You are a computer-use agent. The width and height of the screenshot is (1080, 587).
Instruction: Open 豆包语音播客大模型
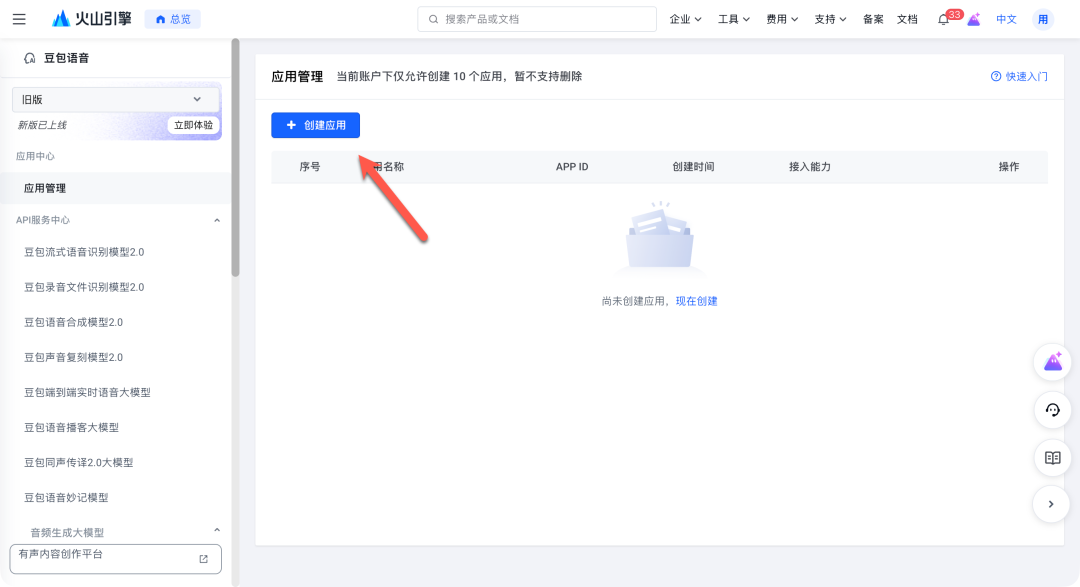point(72,428)
